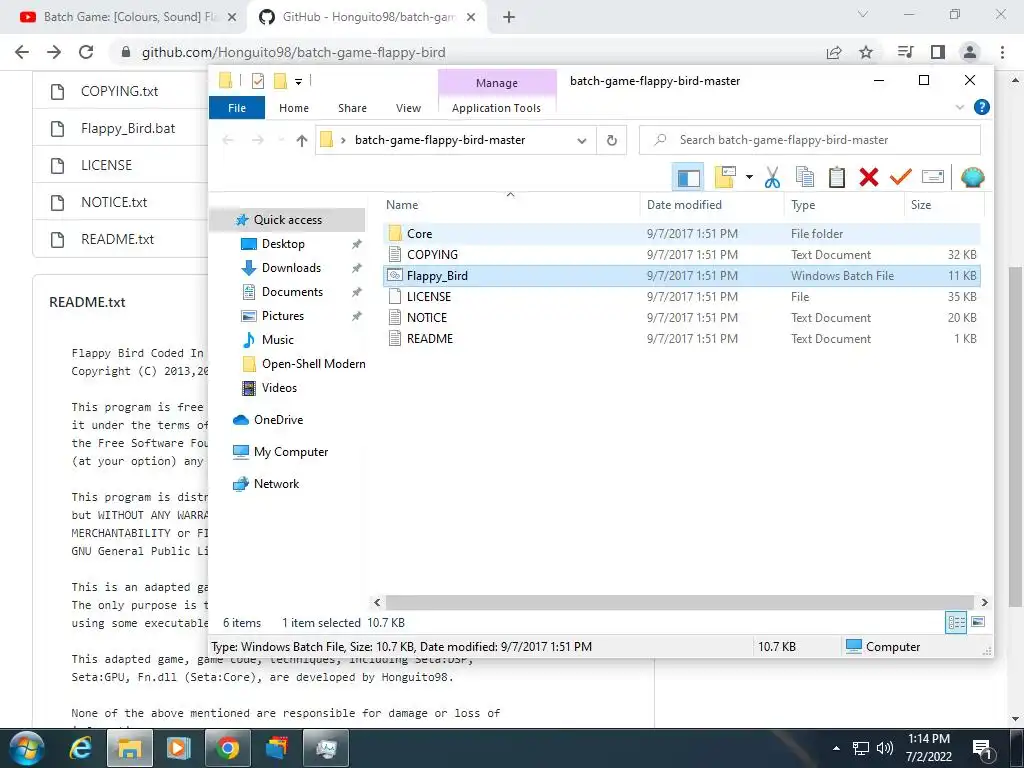Viewport: 1024px width, 768px height.
Task: Open the File tab in Explorer ribbon
Action: pyautogui.click(x=237, y=108)
